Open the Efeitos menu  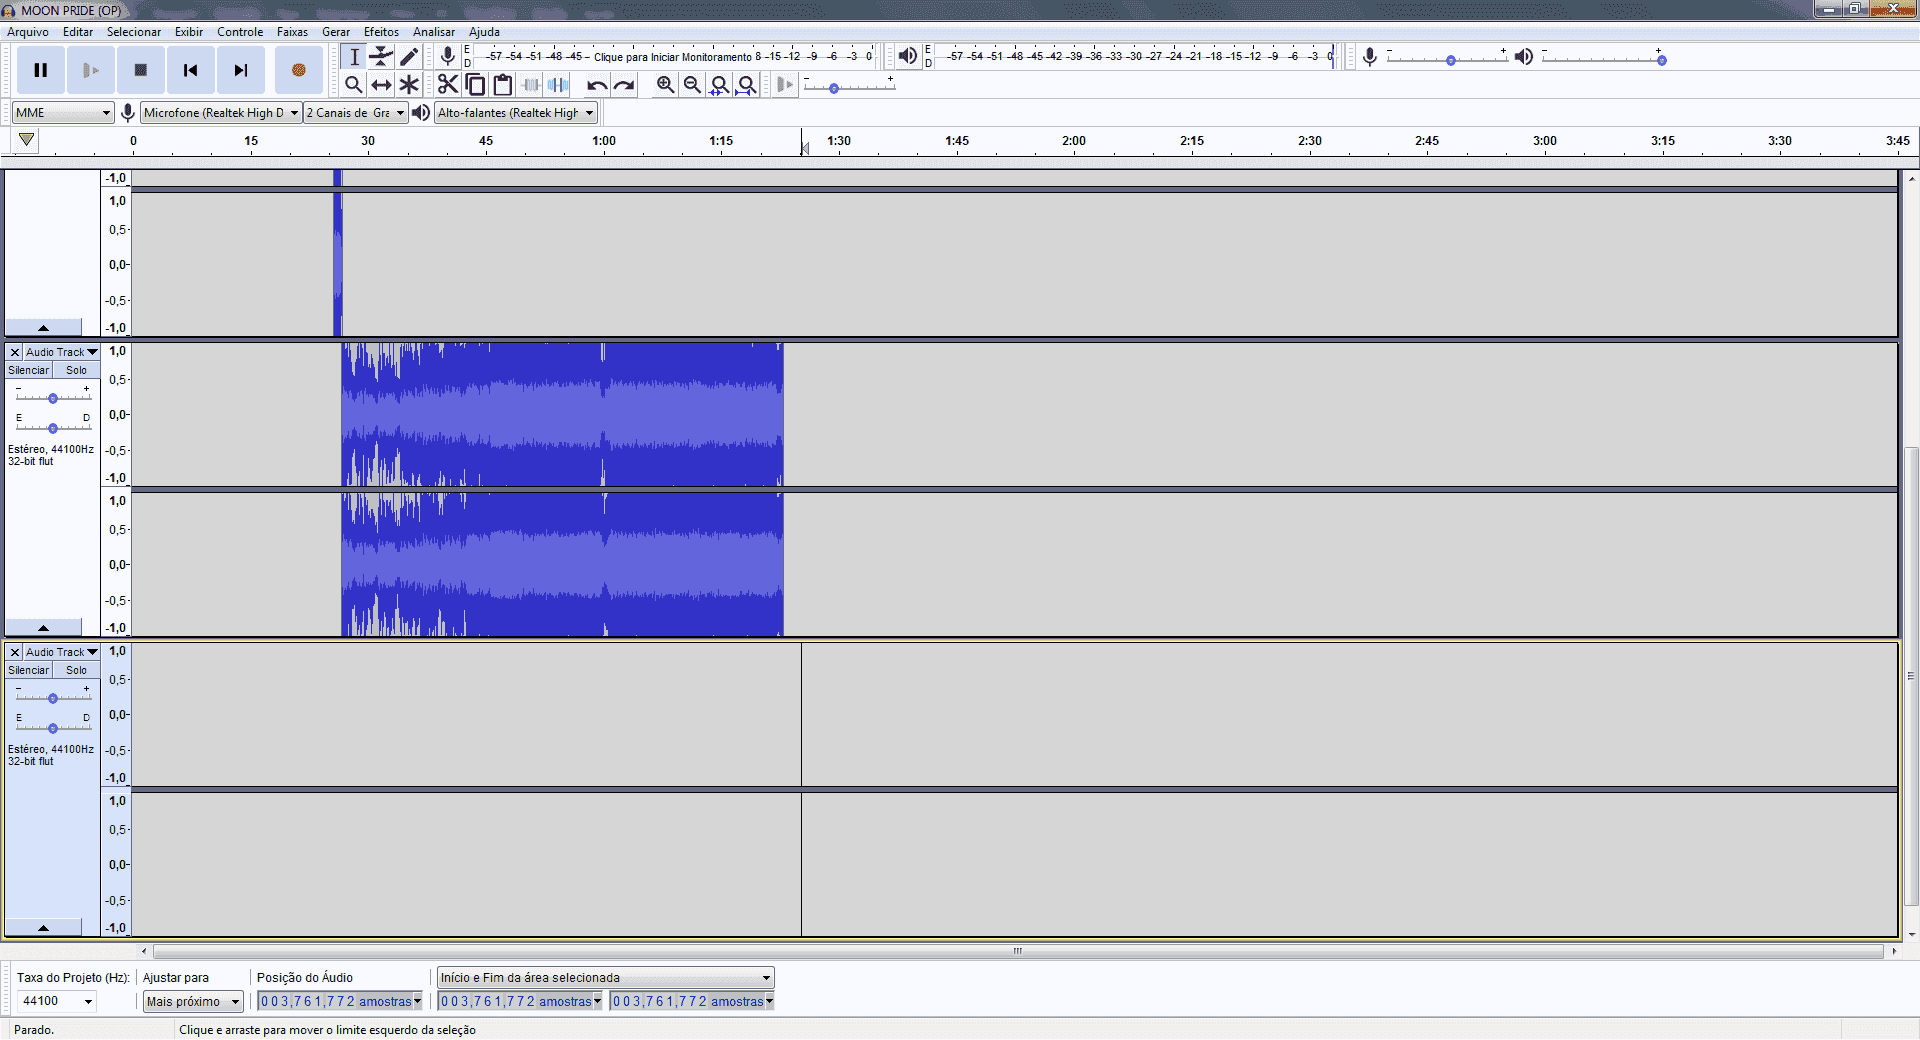coord(381,32)
